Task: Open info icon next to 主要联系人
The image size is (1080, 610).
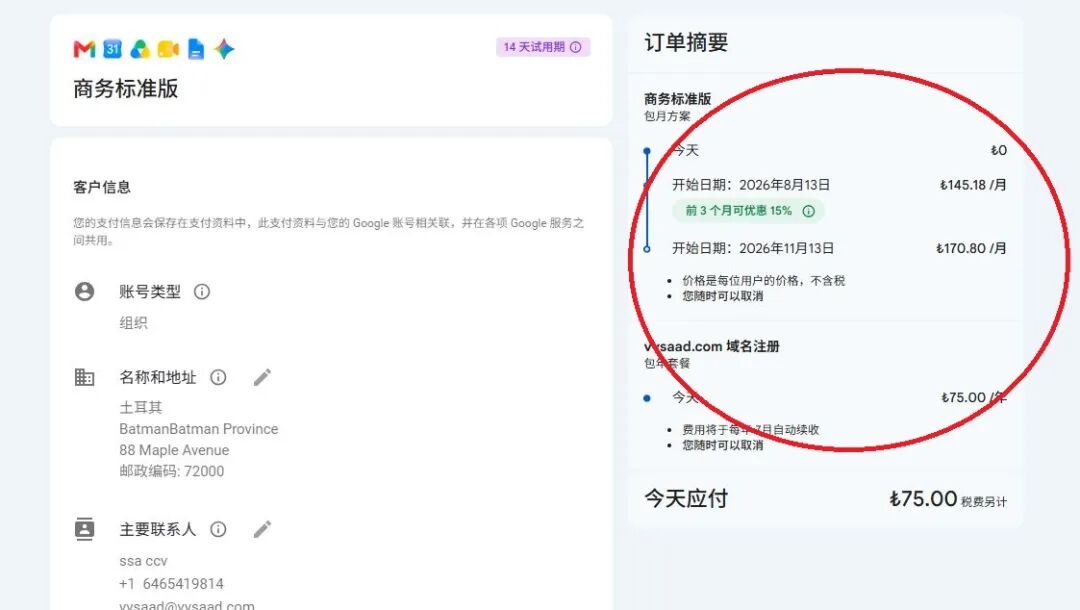Action: pos(218,529)
